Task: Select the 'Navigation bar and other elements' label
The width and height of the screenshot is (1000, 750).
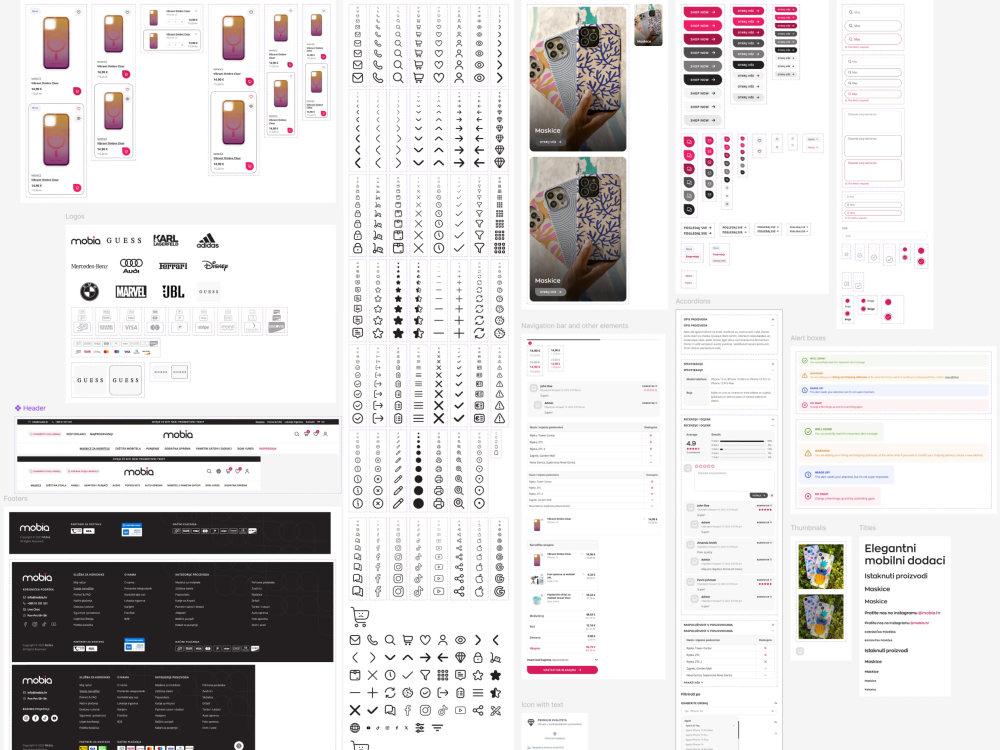Action: [x=575, y=325]
